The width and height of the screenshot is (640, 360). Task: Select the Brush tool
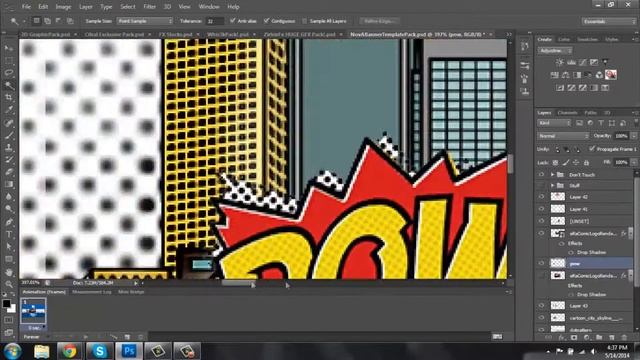pos(9,135)
